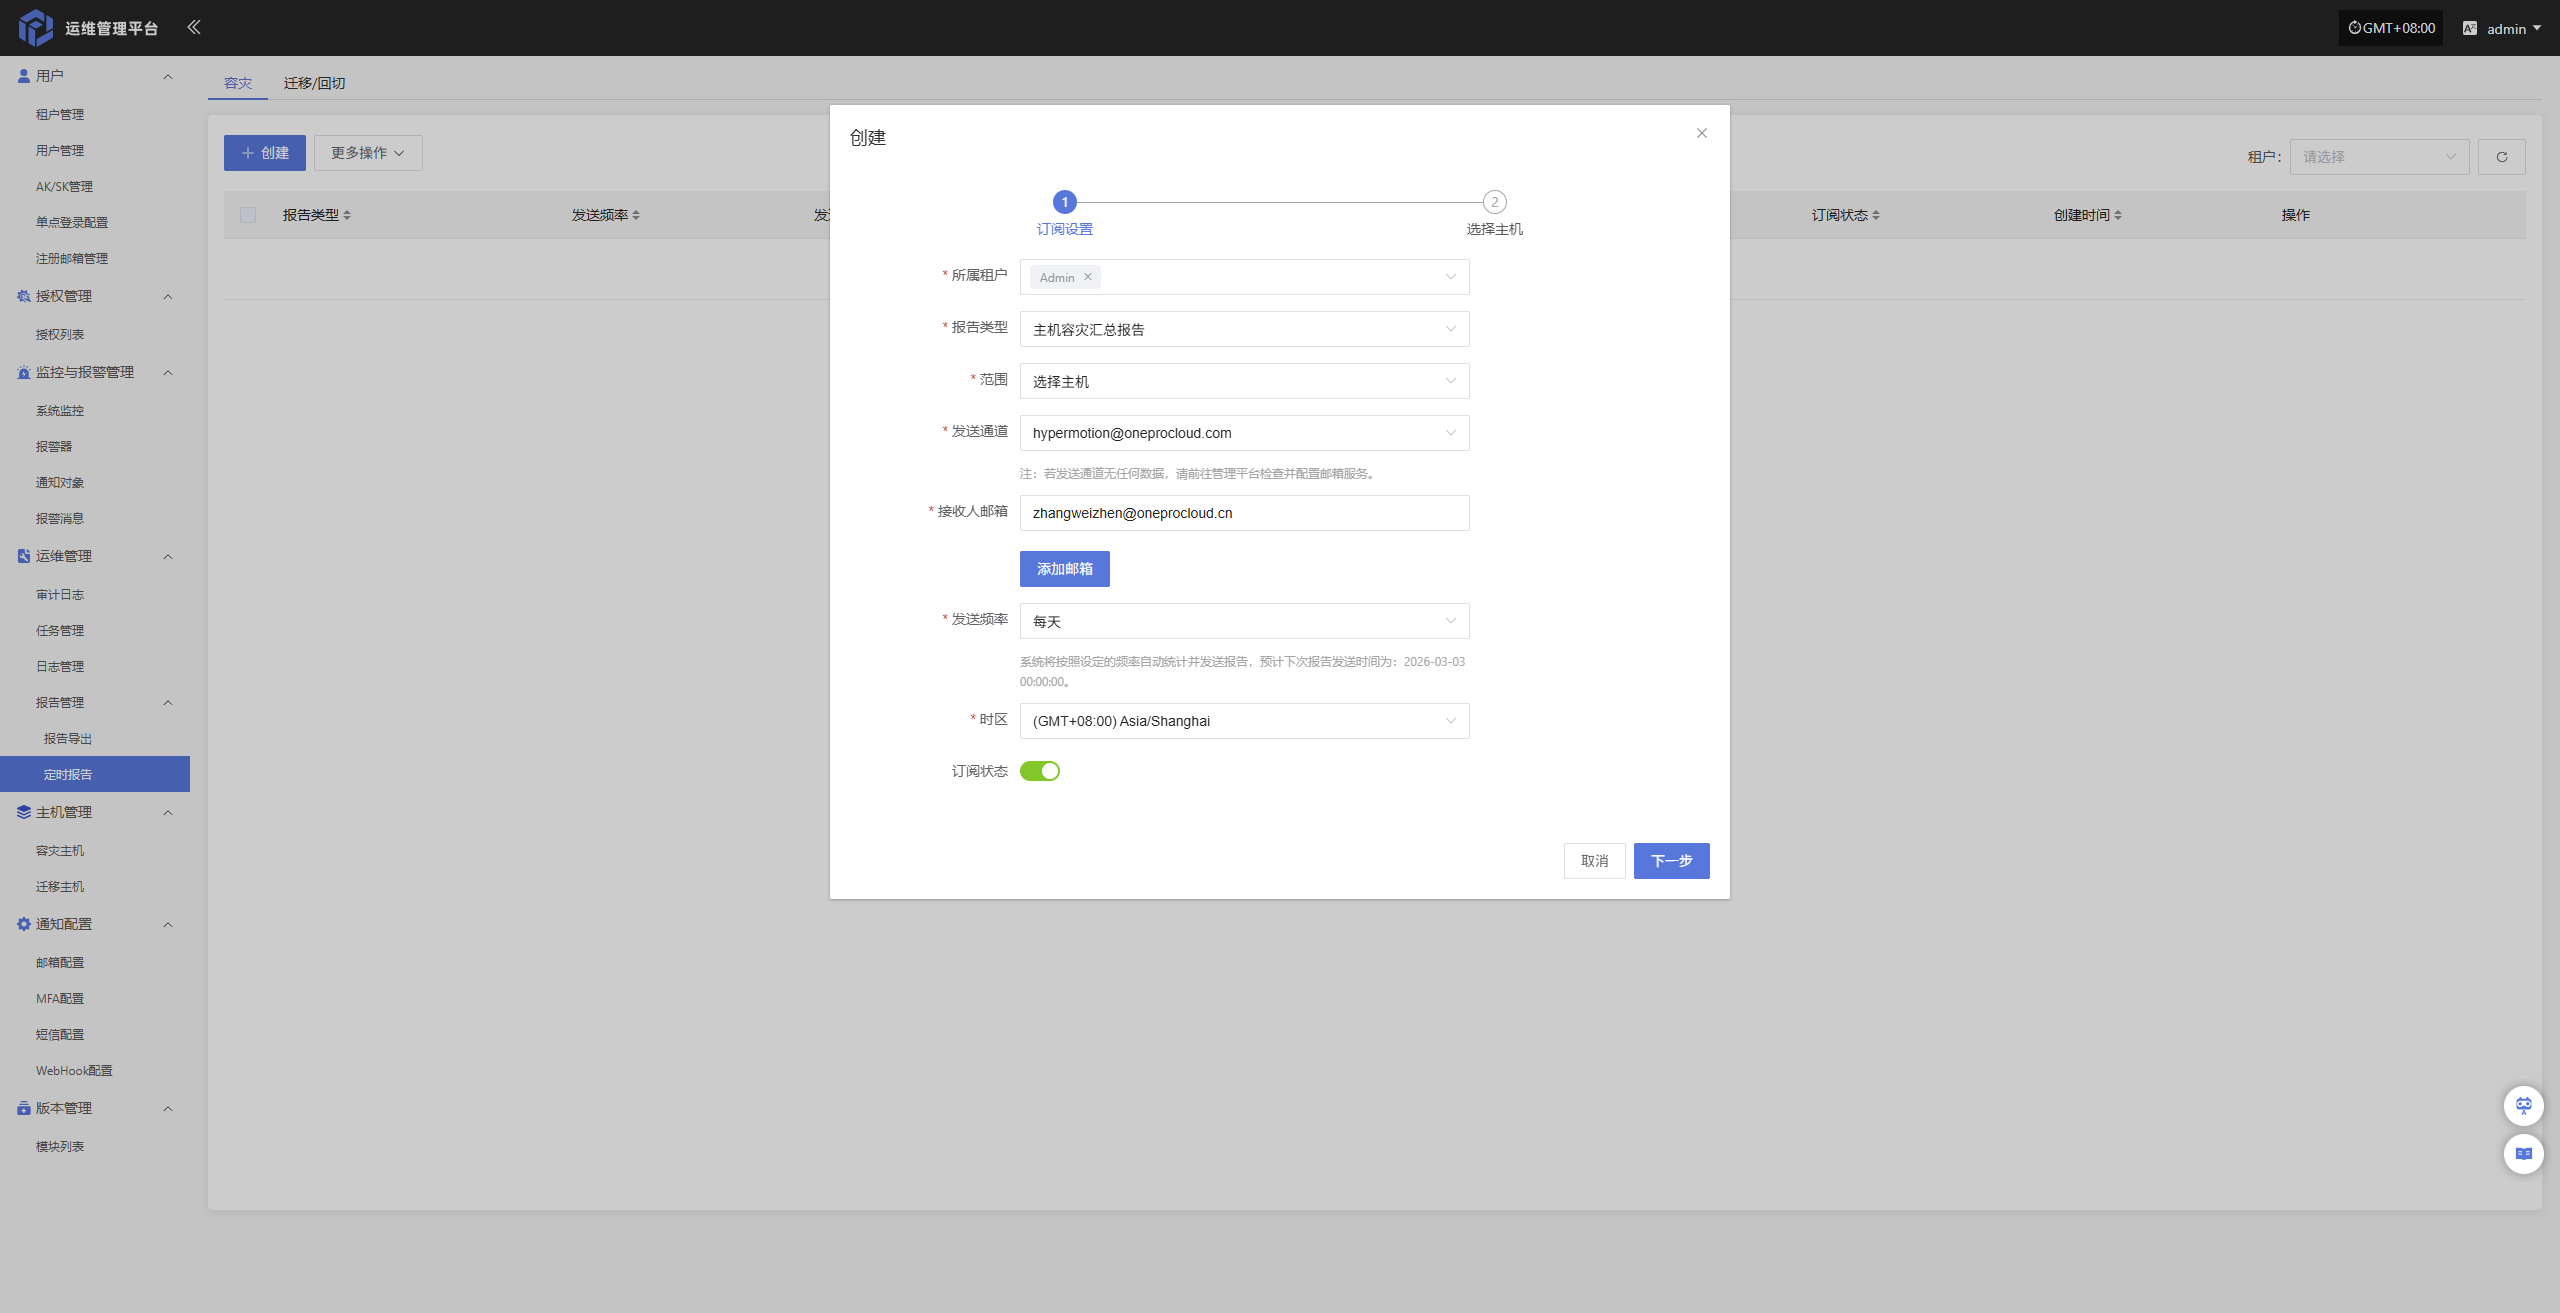Screen dimensions: 2560x1313
Task: Expand the 时区 Asia/Shanghai dropdown
Action: coord(1244,721)
